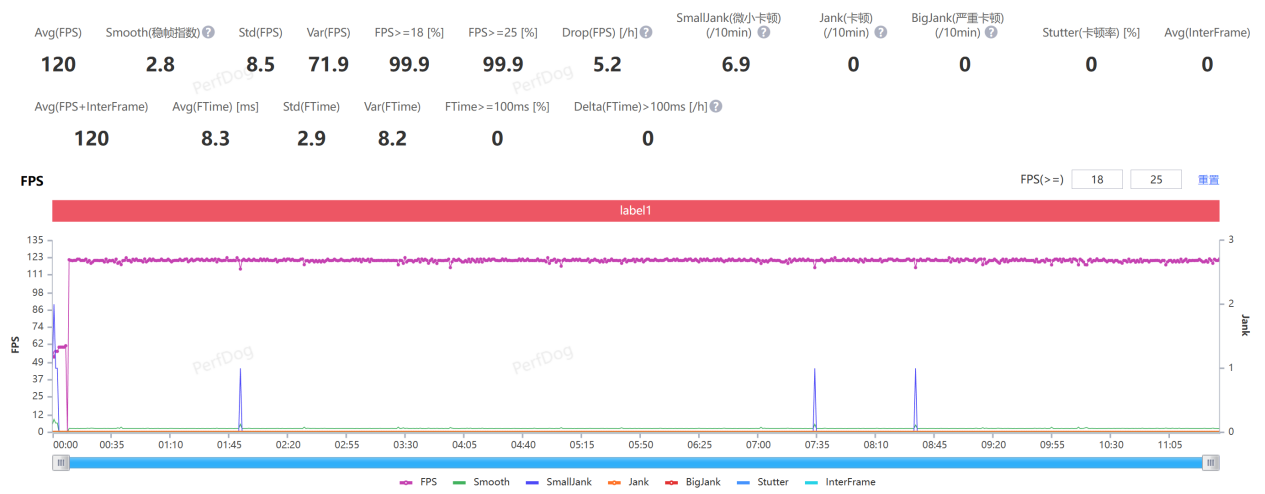Click the left handle of time range slider
This screenshot has width=1265, height=494.
coord(62,462)
